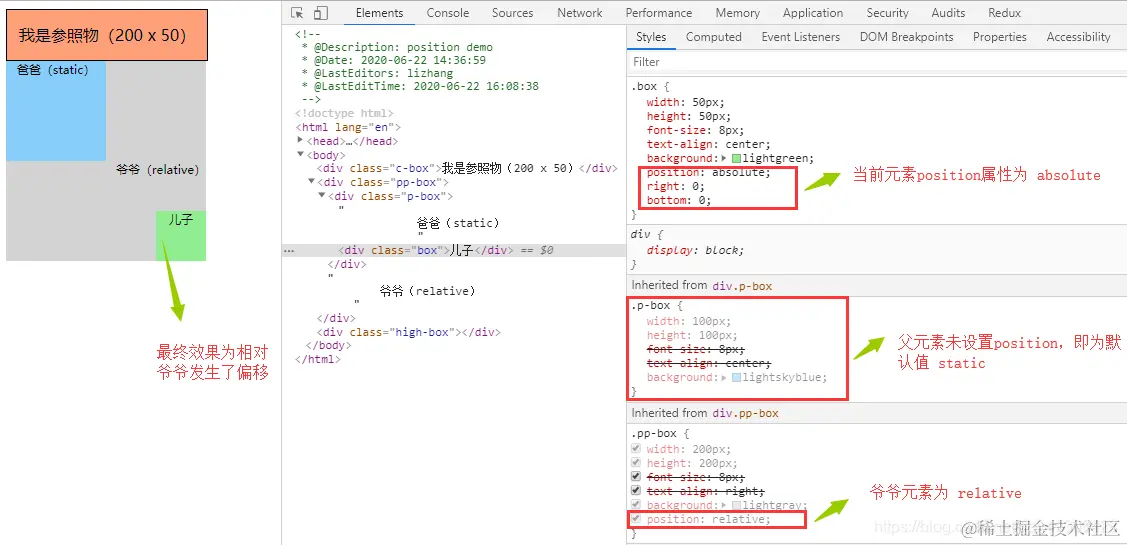This screenshot has height=545, width=1127.
Task: Open the Memory tab
Action: pos(737,13)
